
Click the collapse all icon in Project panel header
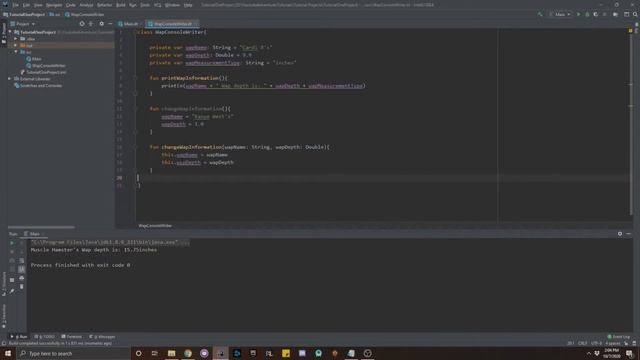coord(91,24)
